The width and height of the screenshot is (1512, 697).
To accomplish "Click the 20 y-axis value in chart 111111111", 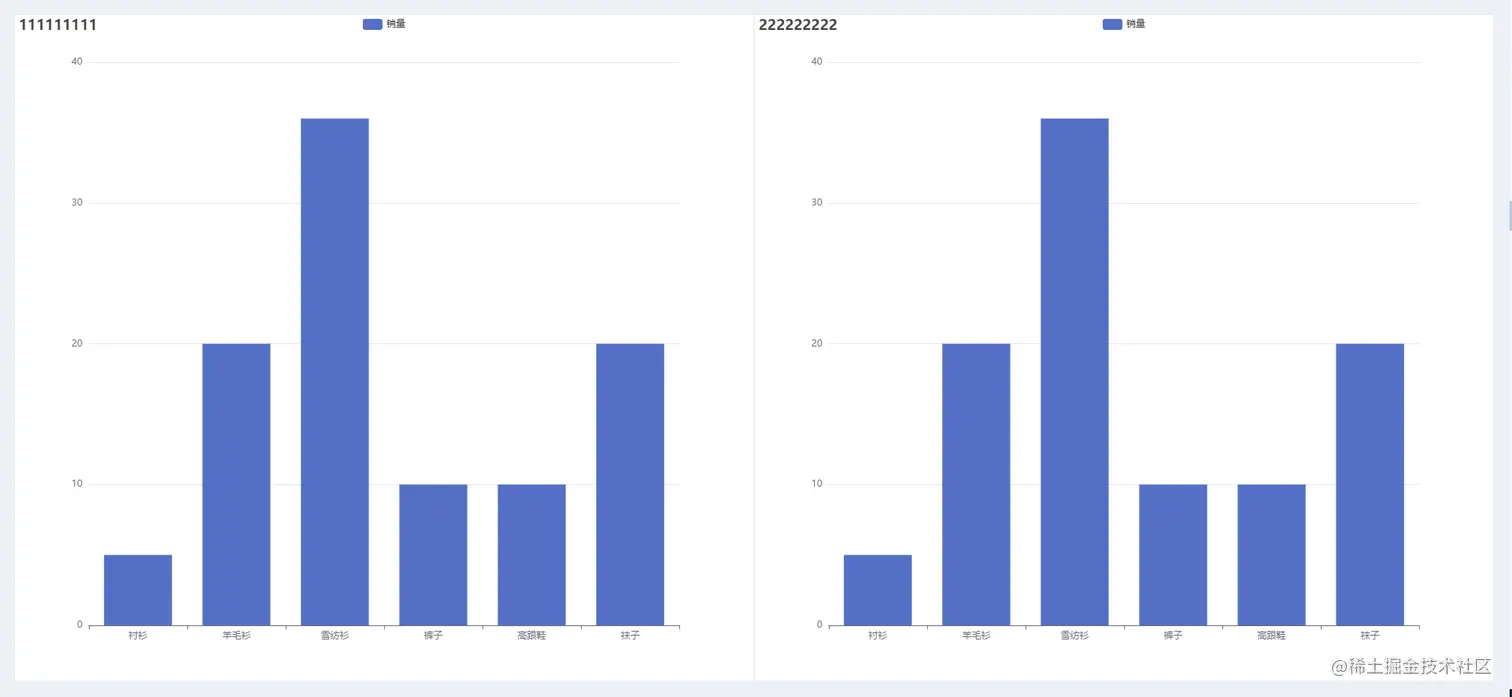I will (77, 344).
